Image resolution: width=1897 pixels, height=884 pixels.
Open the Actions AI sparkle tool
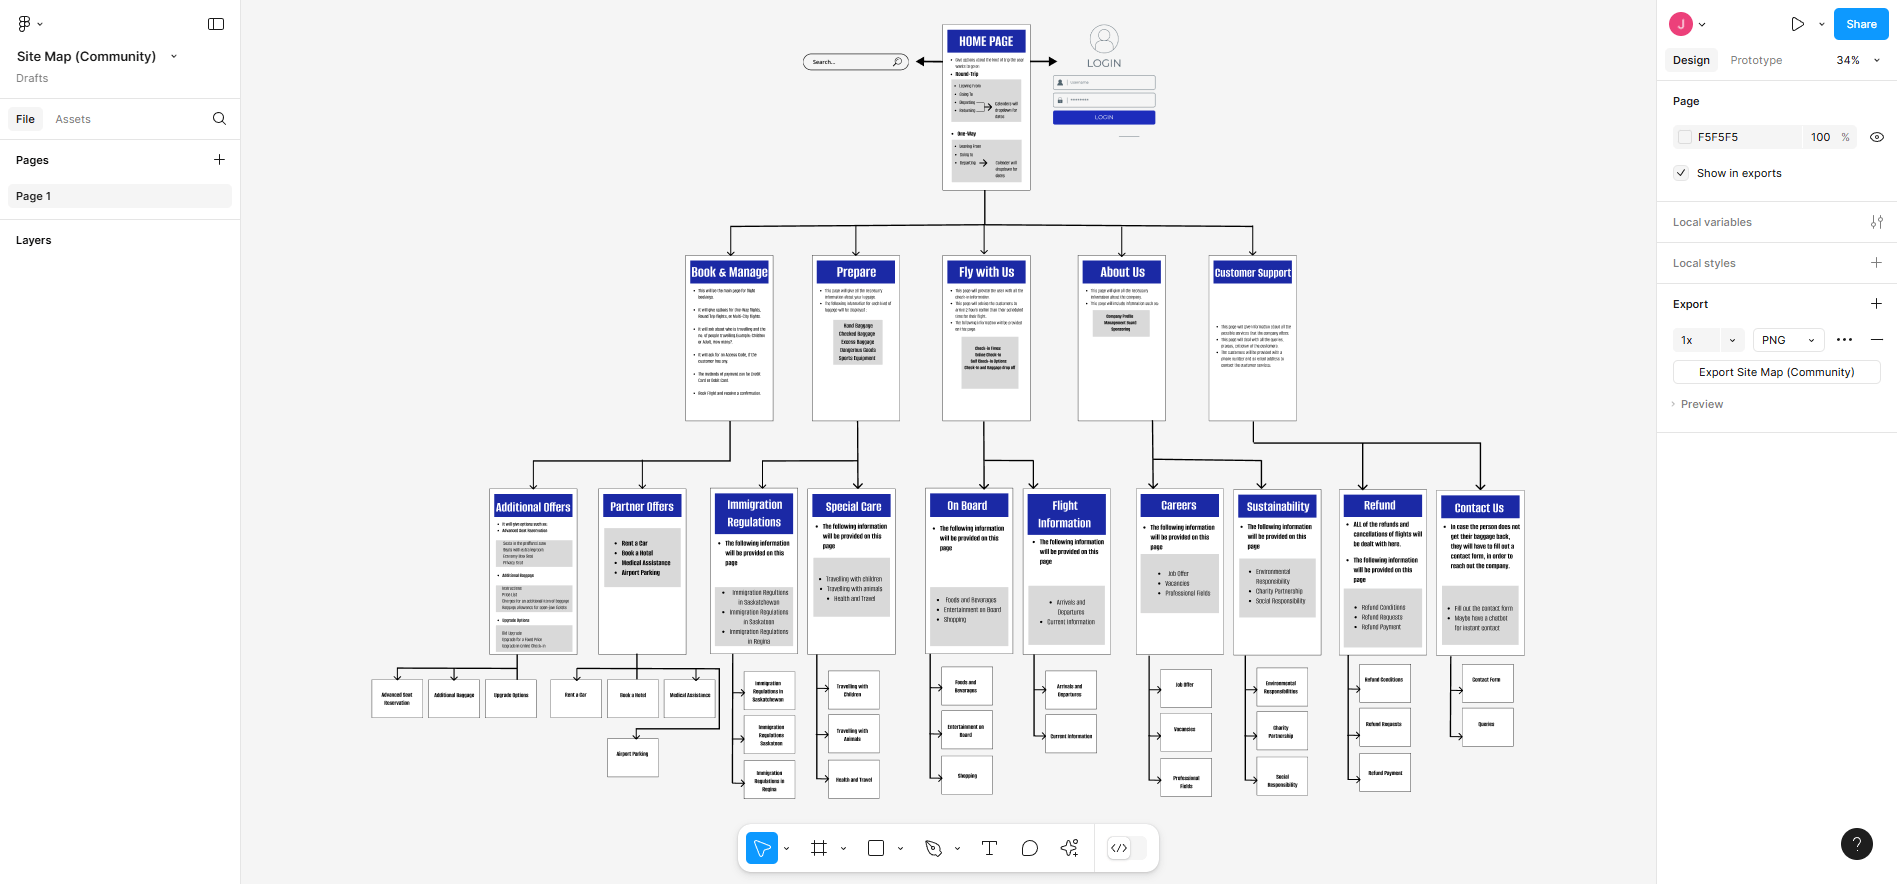coord(1070,848)
